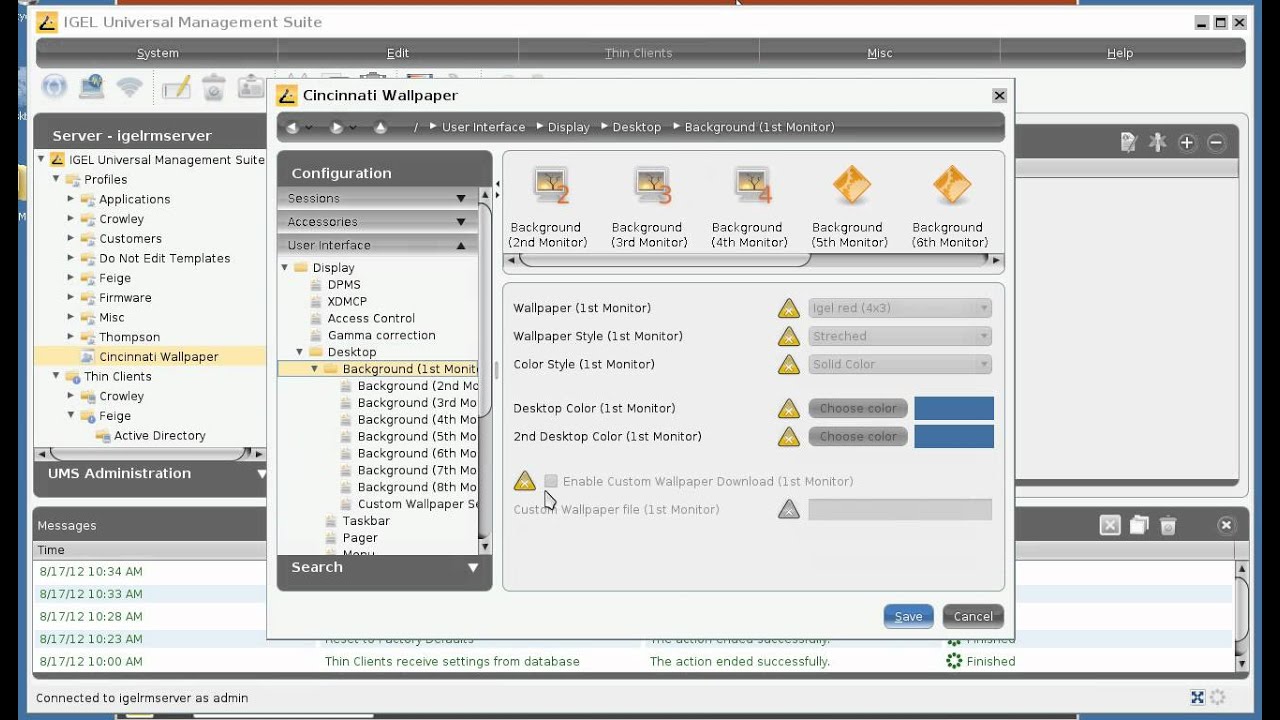The width and height of the screenshot is (1280, 720).
Task: Click the copy messages icon
Action: (x=1139, y=525)
